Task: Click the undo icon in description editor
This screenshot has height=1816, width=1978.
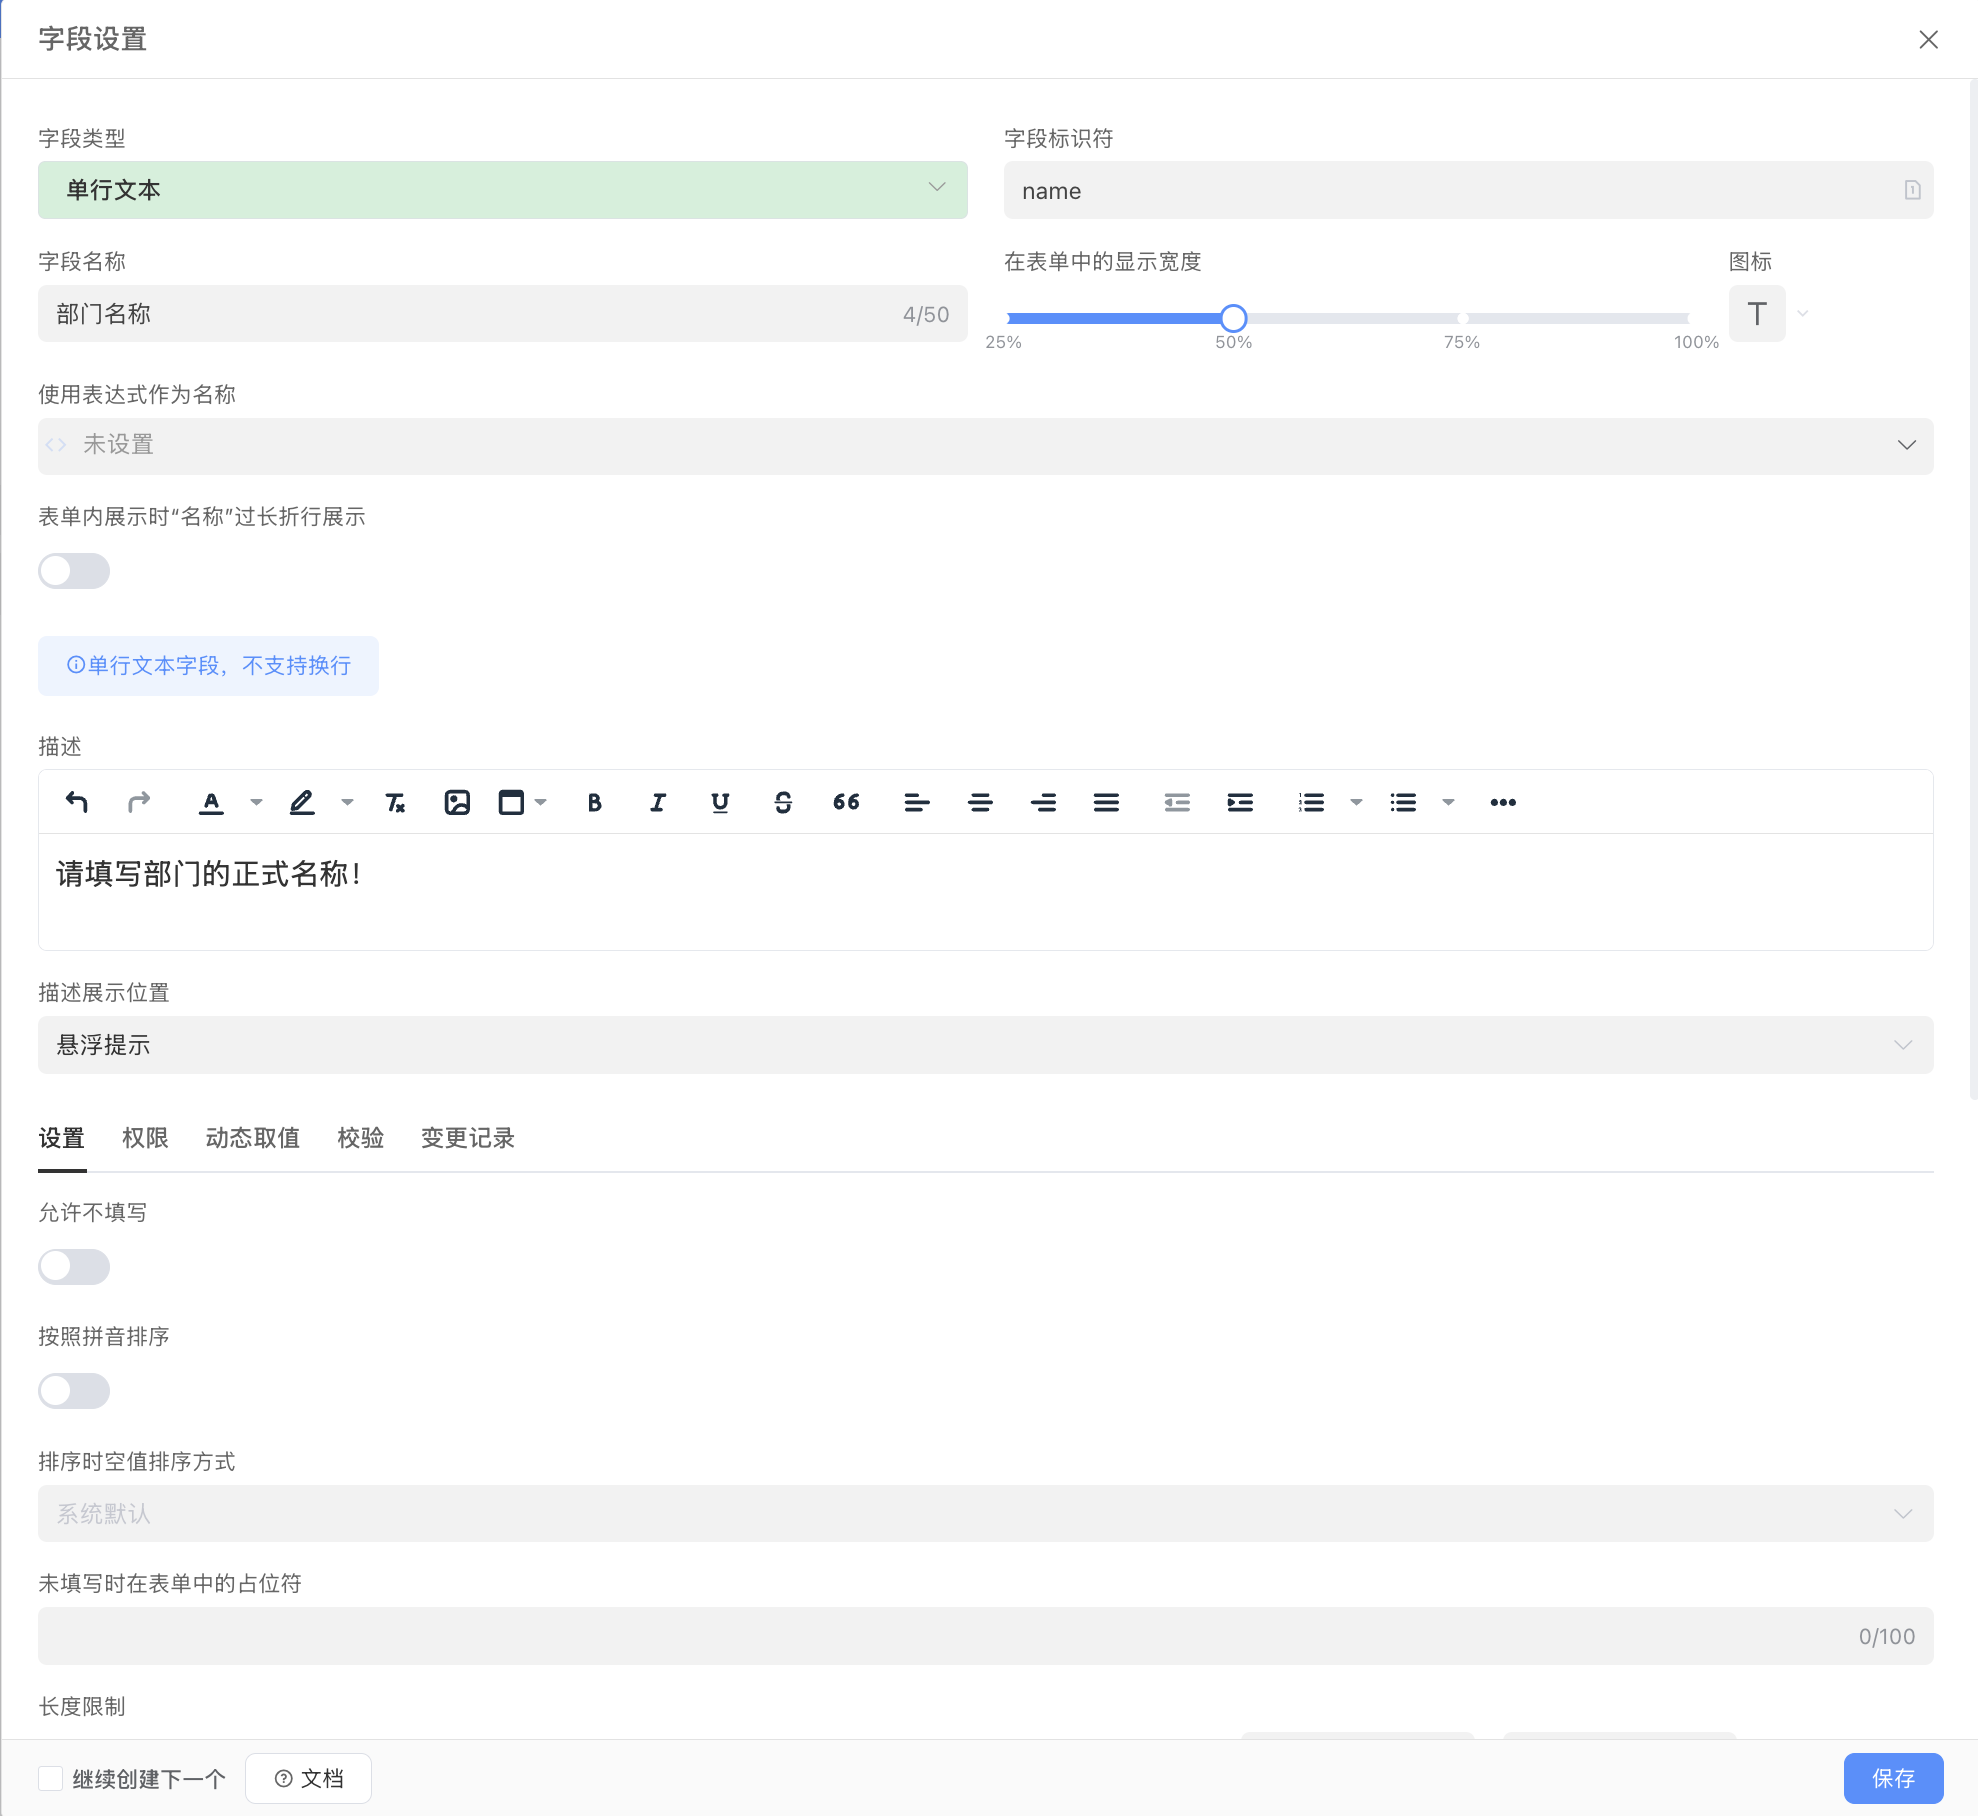Action: click(77, 802)
